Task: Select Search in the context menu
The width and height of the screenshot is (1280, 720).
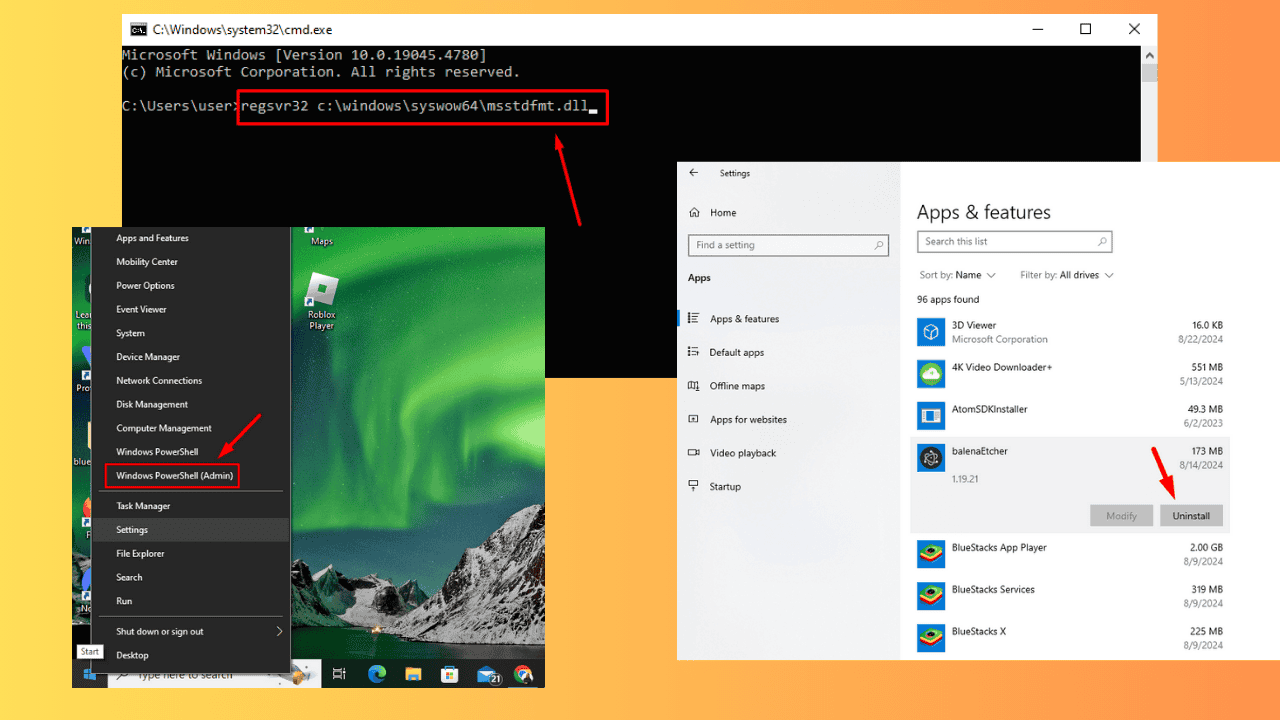Action: tap(129, 577)
